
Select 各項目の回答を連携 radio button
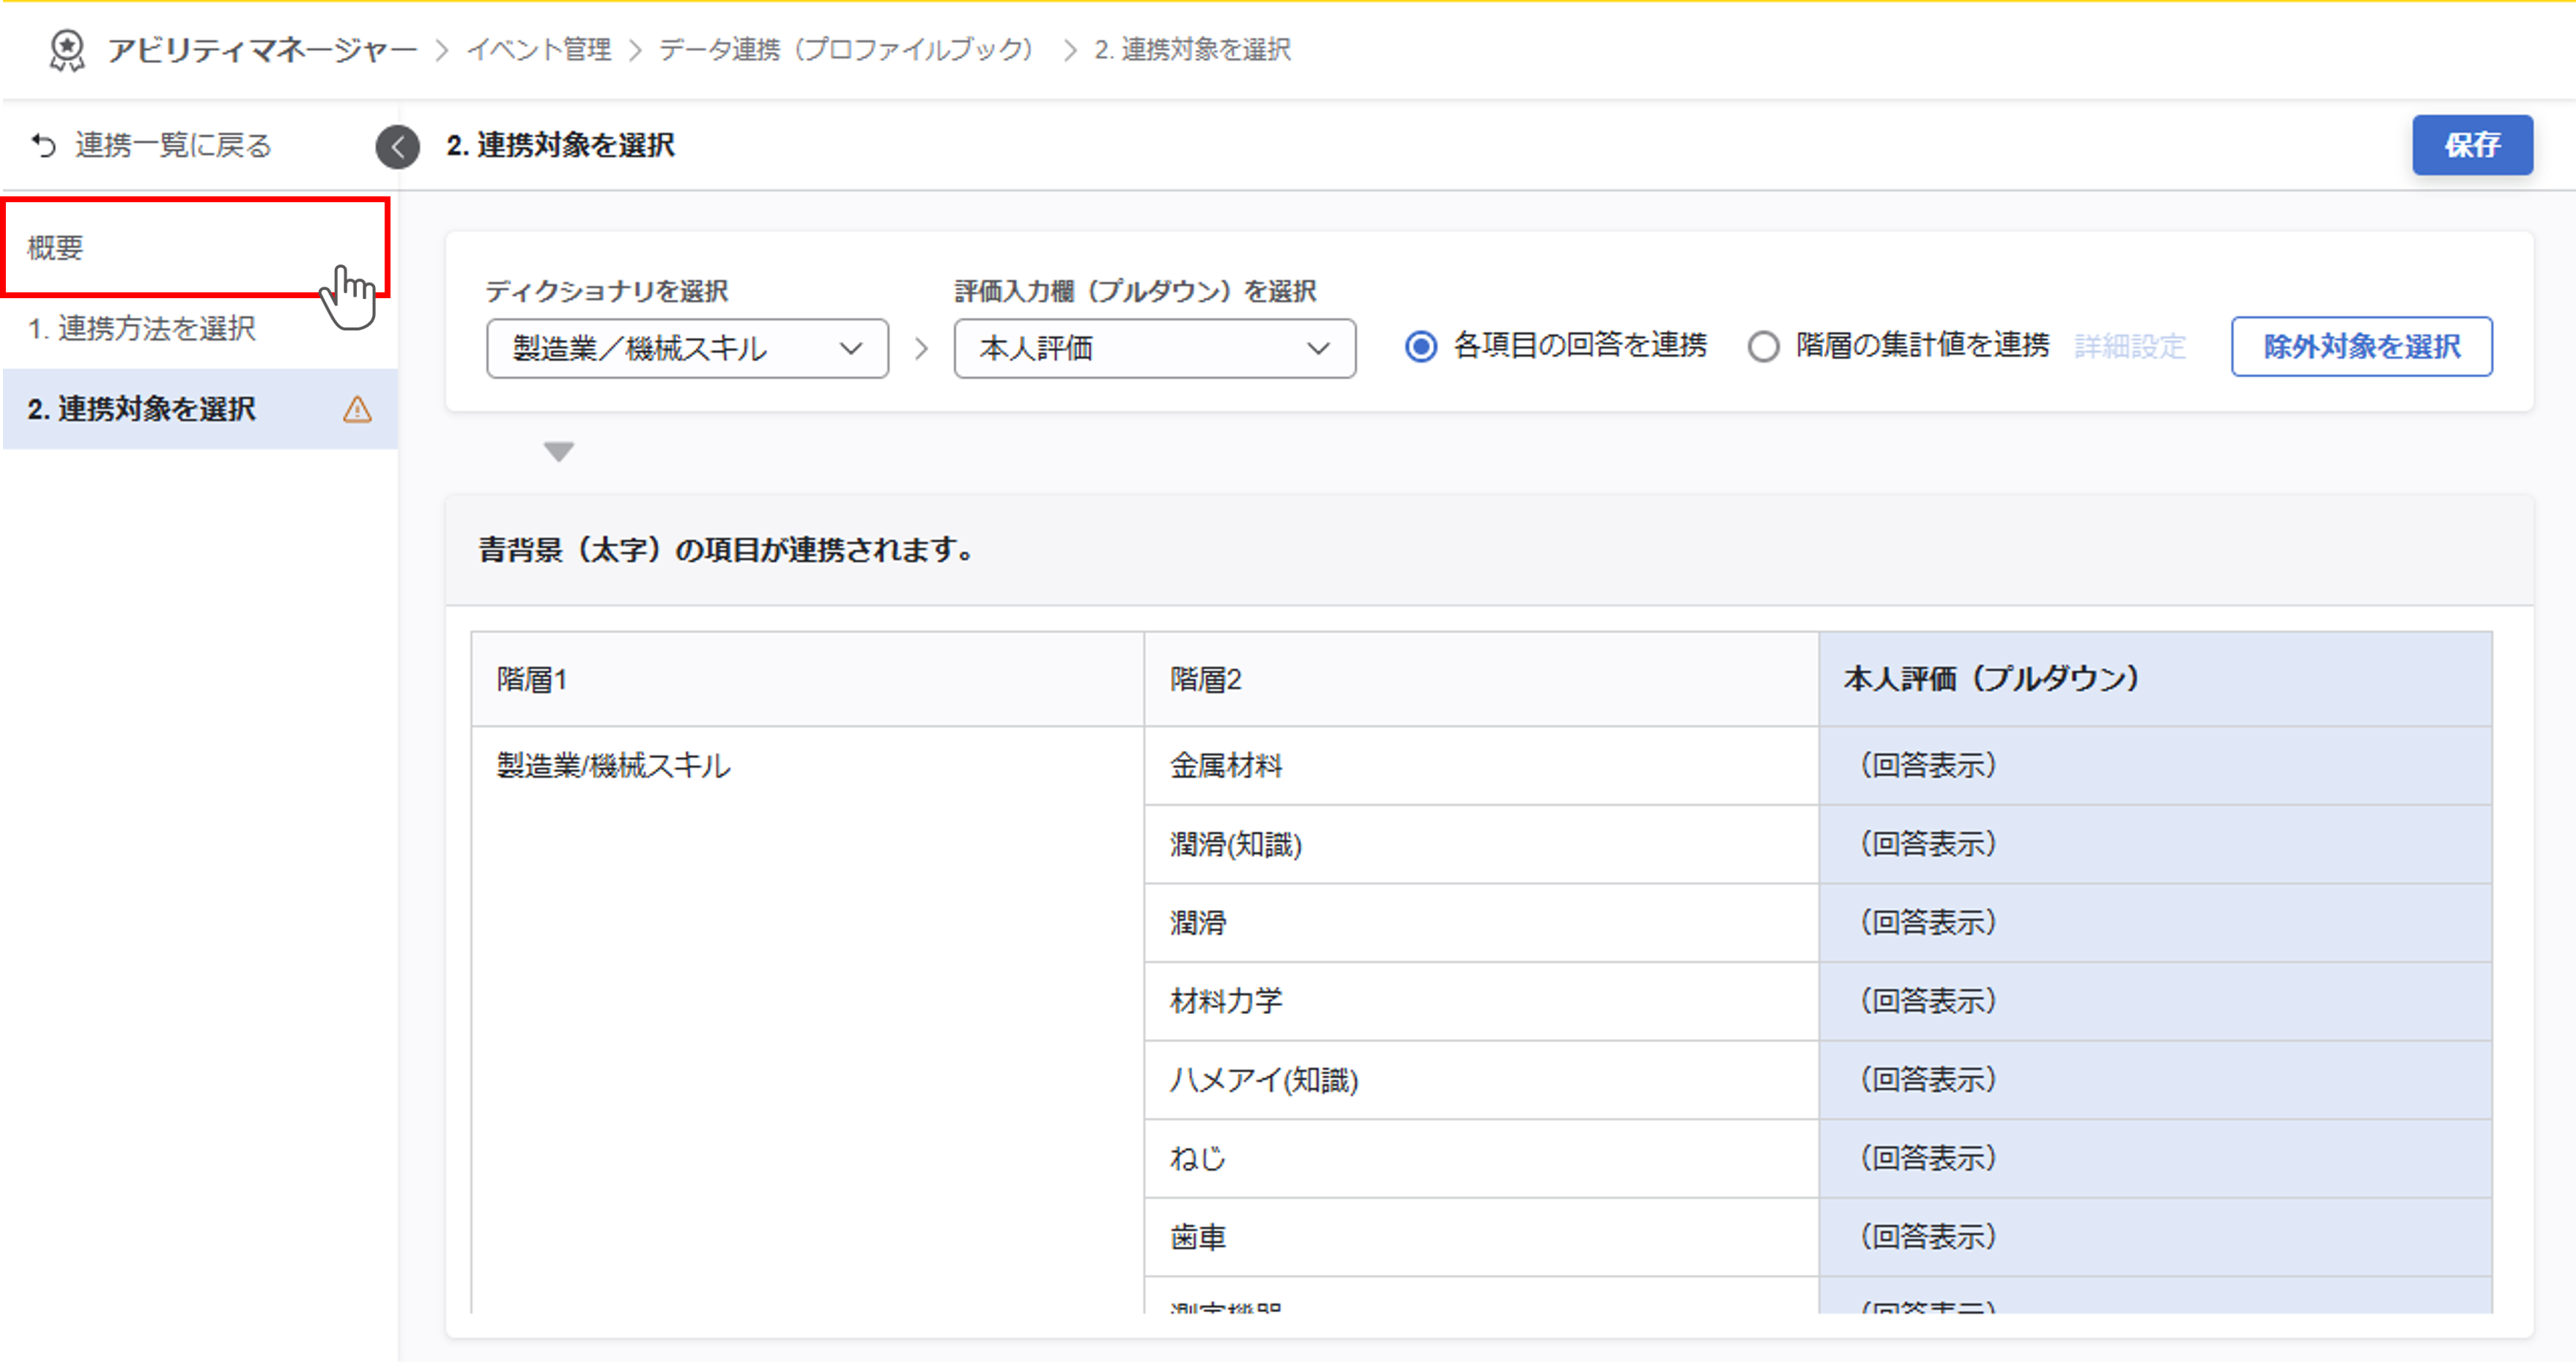(1421, 347)
